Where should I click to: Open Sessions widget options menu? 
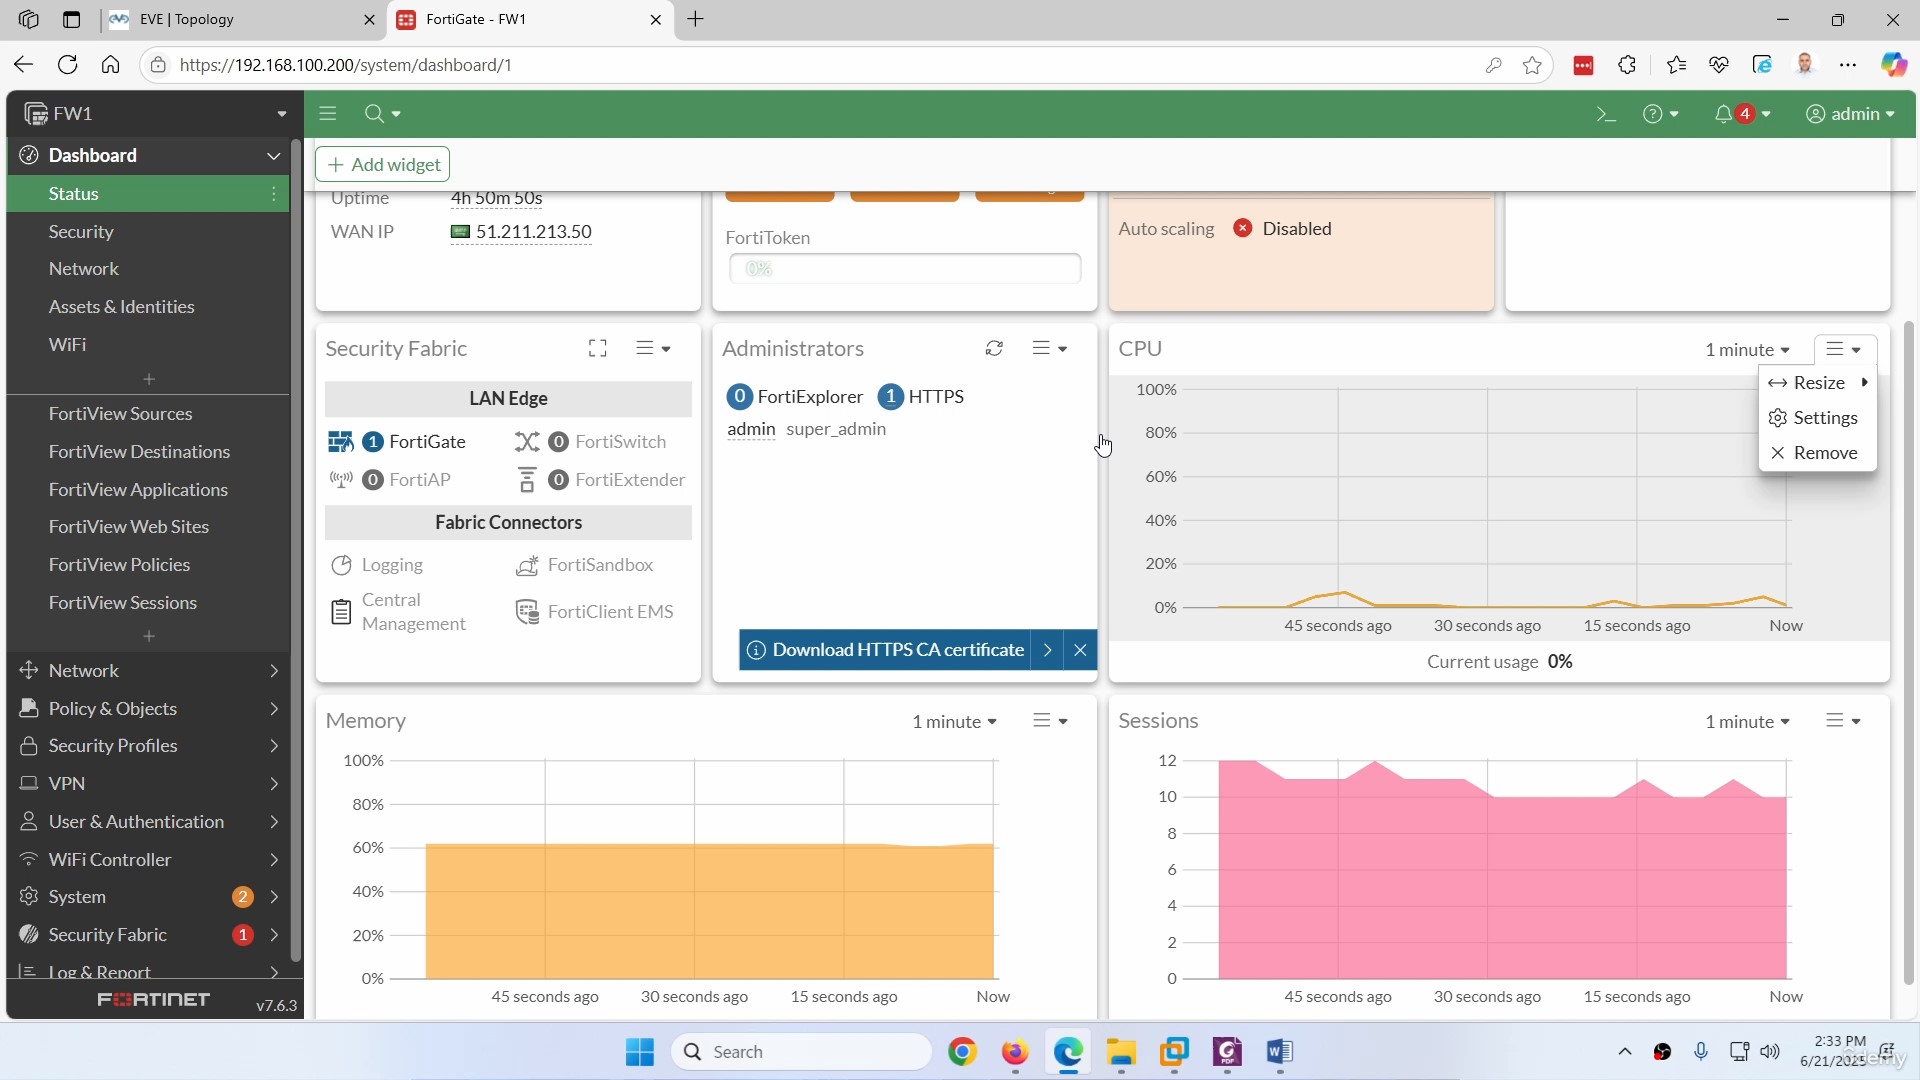[x=1843, y=721]
